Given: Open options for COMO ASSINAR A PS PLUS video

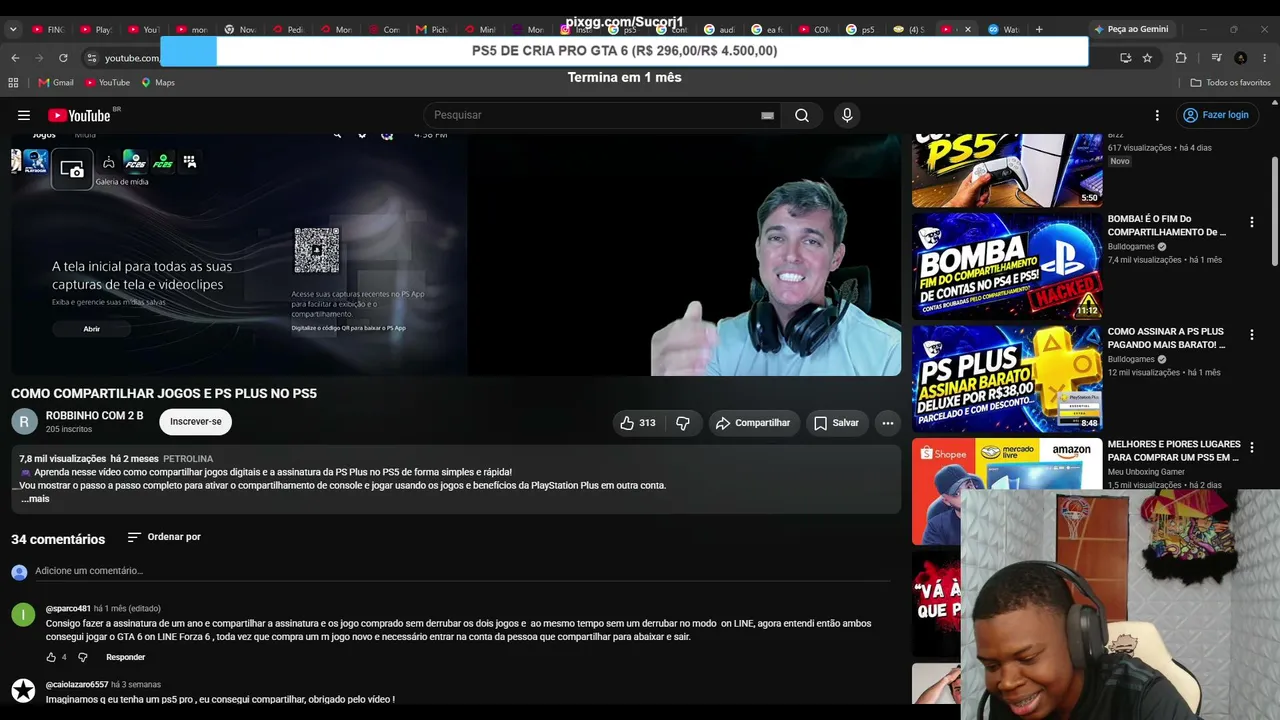Looking at the screenshot, I should coord(1251,335).
